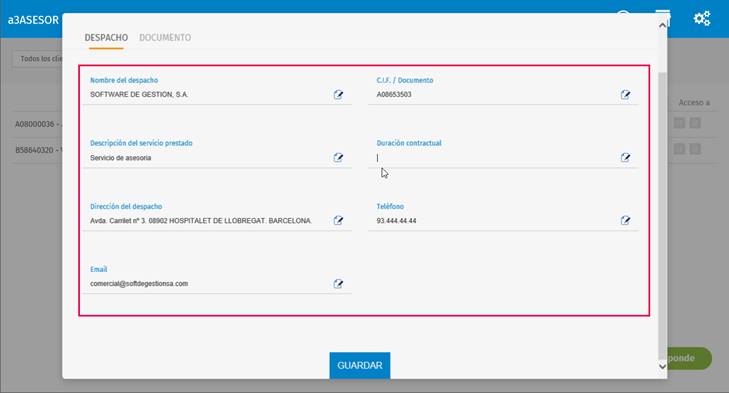Click the Servicio de asesoria value

pos(120,158)
